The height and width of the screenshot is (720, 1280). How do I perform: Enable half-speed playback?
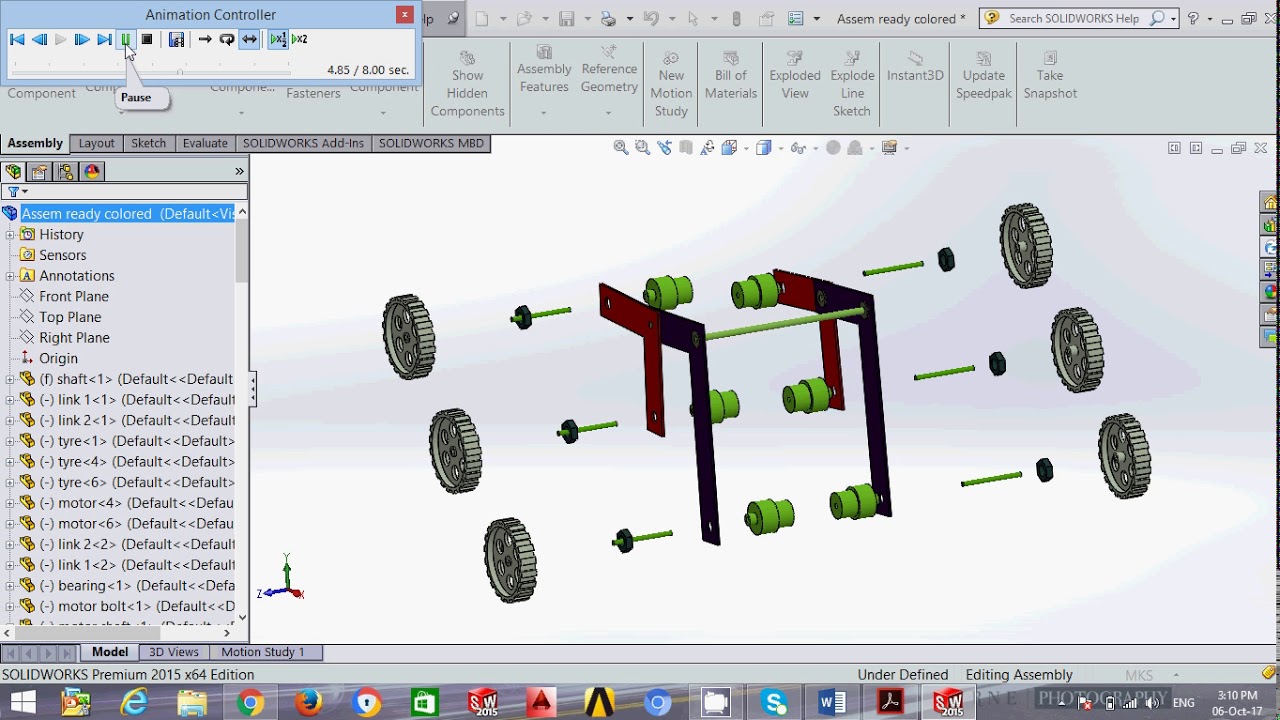277,39
